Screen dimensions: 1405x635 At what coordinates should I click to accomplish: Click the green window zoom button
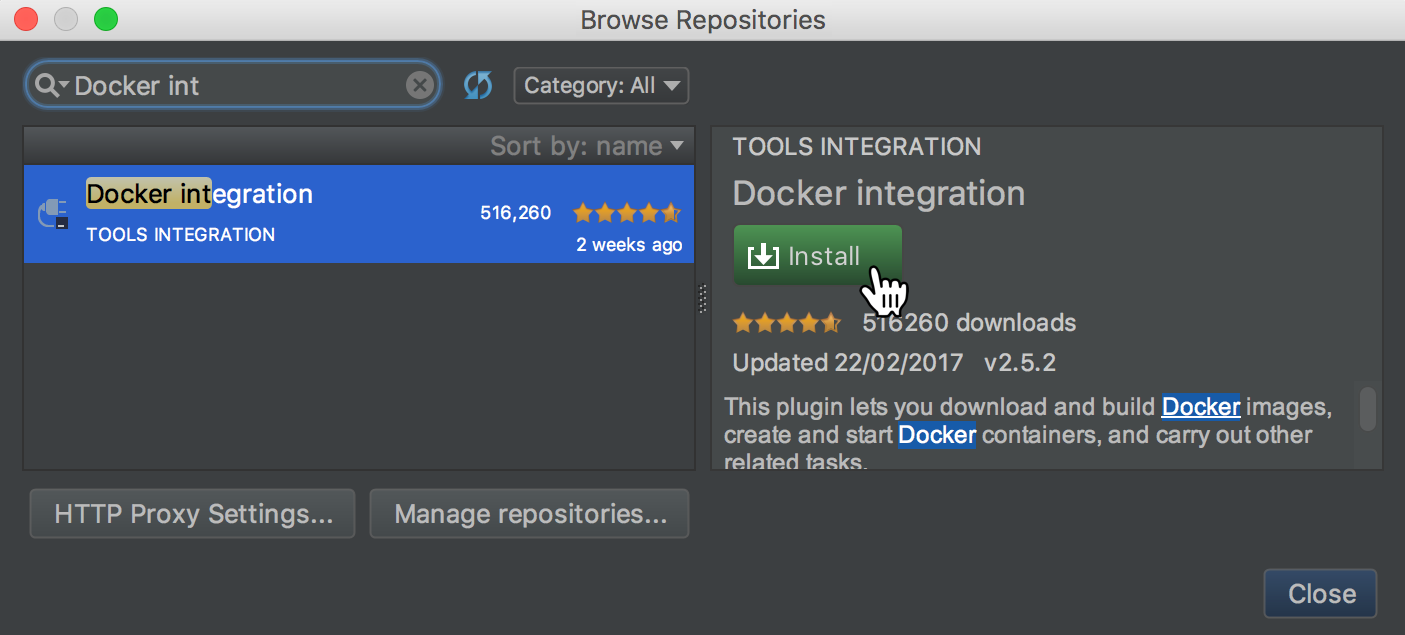coord(106,19)
